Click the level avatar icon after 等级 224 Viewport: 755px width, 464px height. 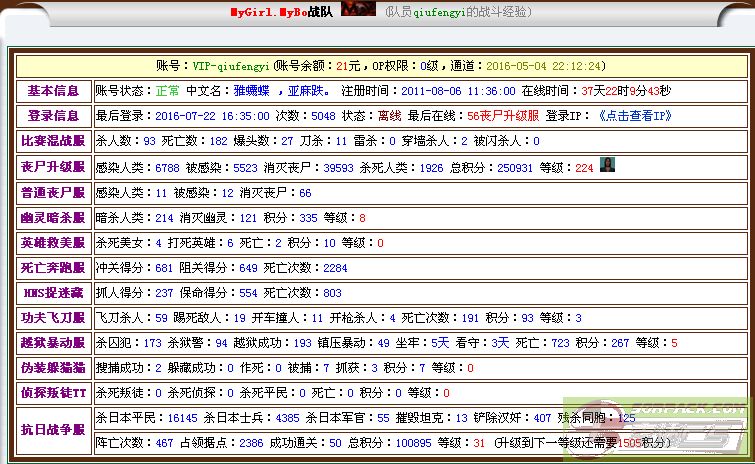607,165
